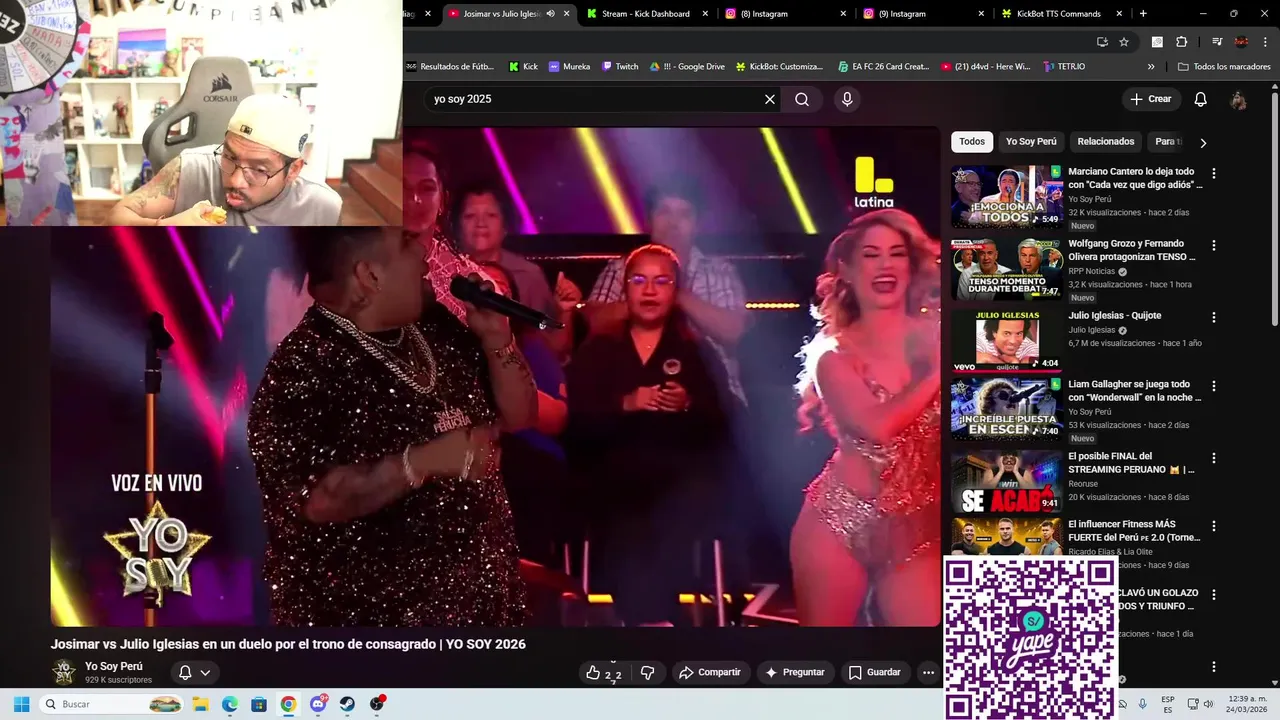Open the YouTube account avatar menu
Viewport: 1280px width, 720px height.
1238,100
